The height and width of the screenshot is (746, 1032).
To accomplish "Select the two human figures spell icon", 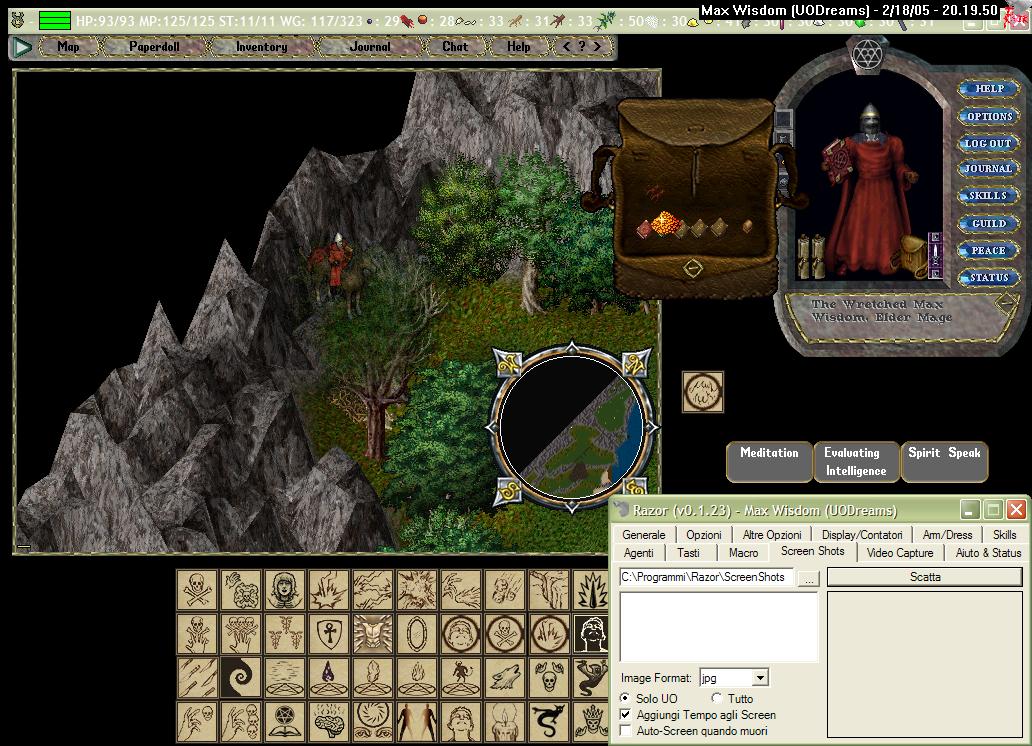I will (x=417, y=722).
